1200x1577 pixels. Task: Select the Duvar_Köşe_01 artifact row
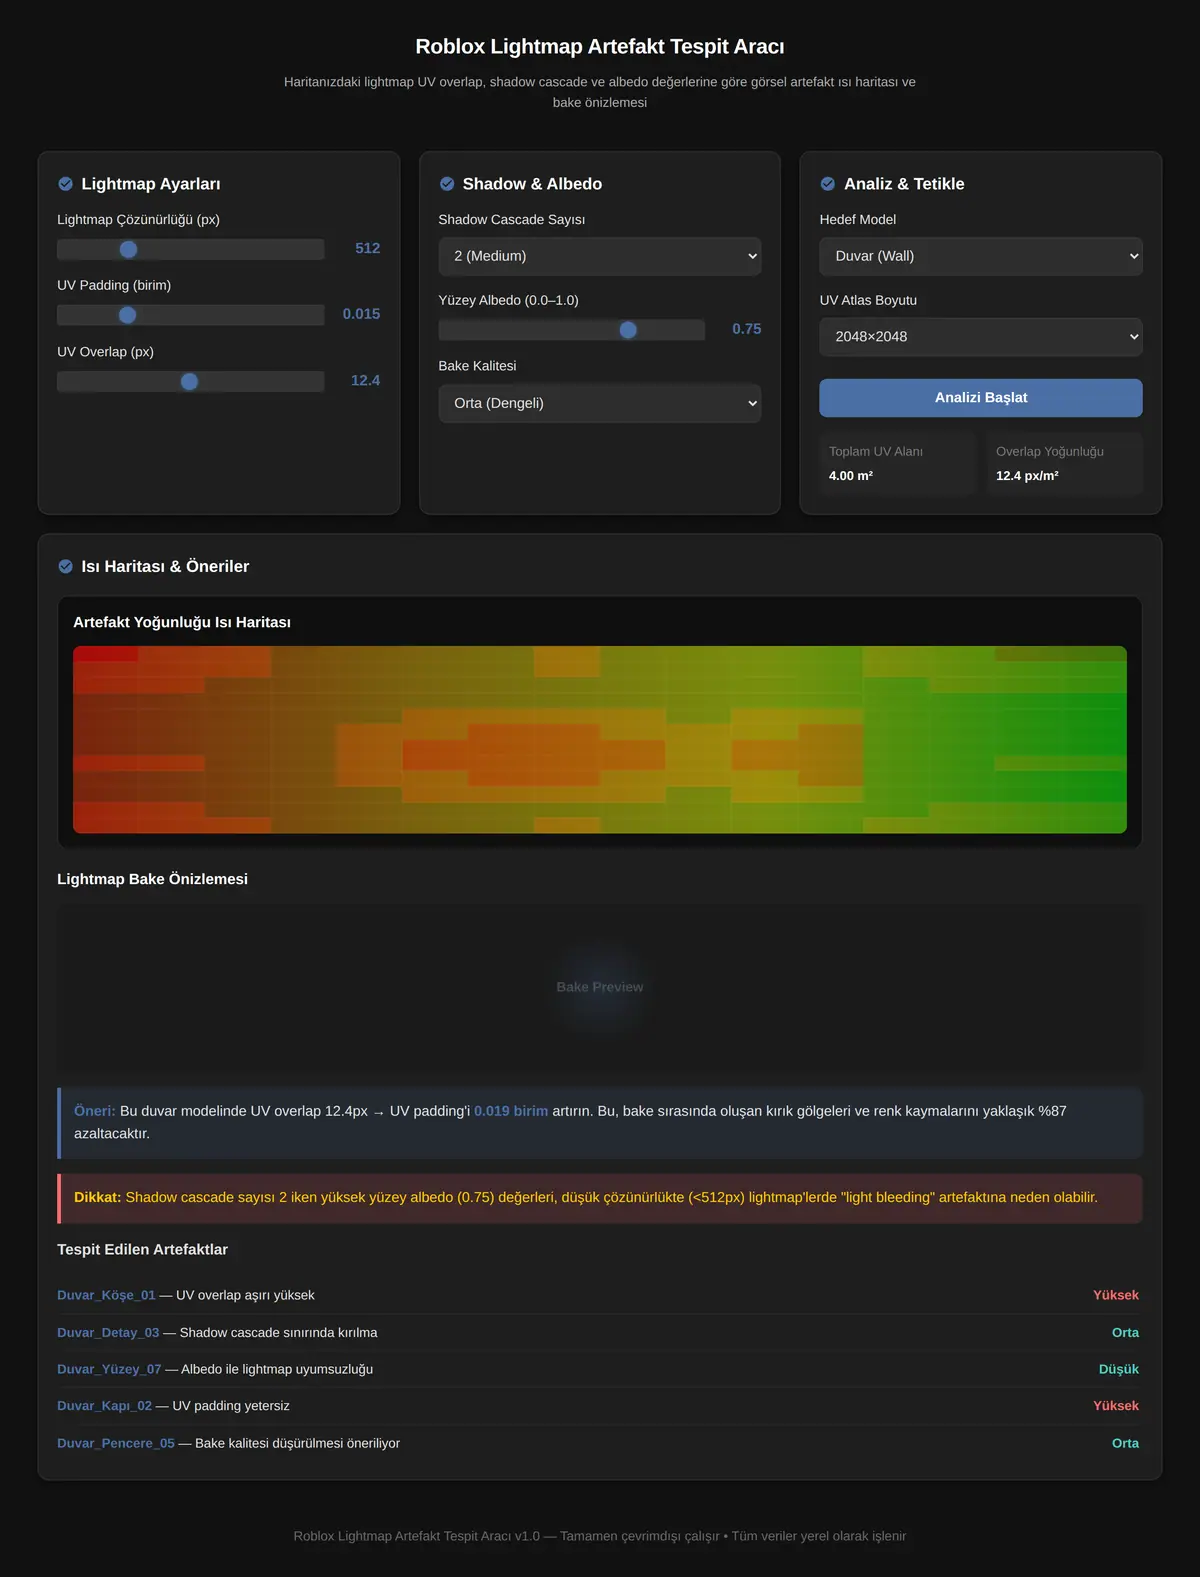click(598, 1295)
